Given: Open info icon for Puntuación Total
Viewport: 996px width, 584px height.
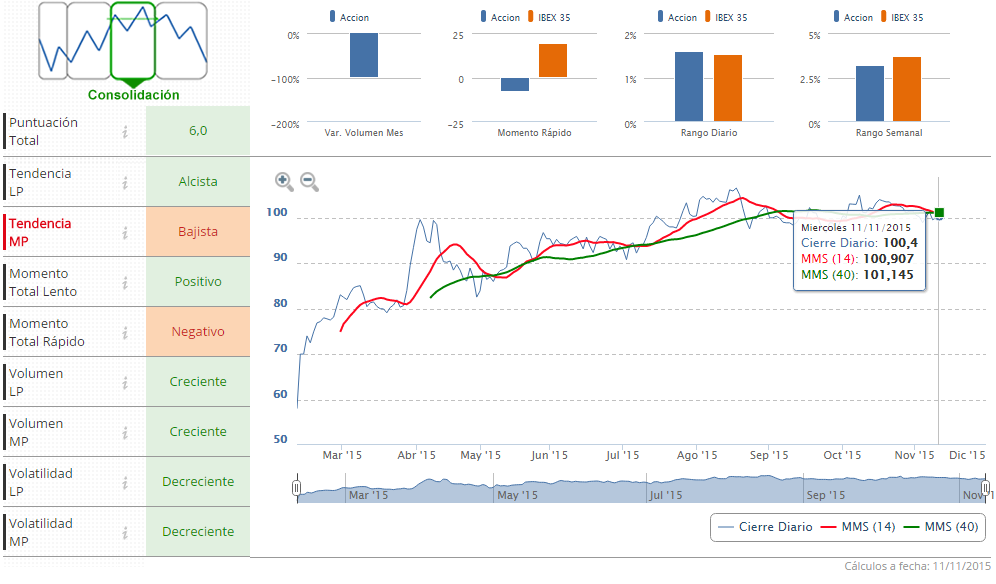Looking at the screenshot, I should pyautogui.click(x=125, y=132).
